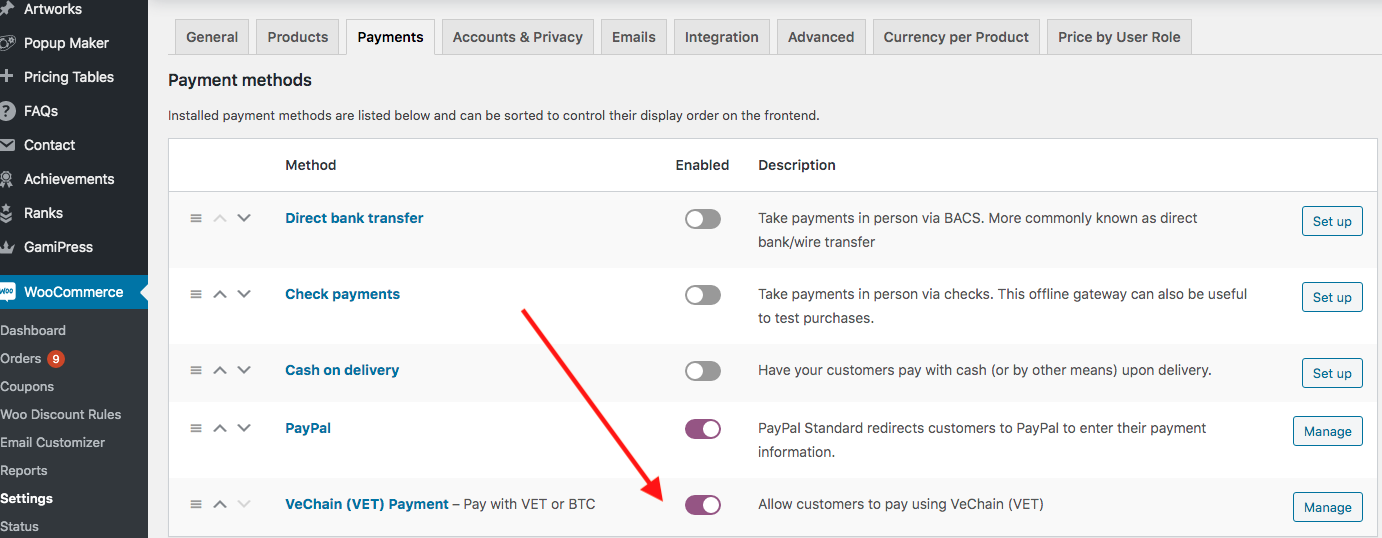Open Pricing Tables via its plus icon
Image resolution: width=1382 pixels, height=538 pixels.
click(7, 77)
